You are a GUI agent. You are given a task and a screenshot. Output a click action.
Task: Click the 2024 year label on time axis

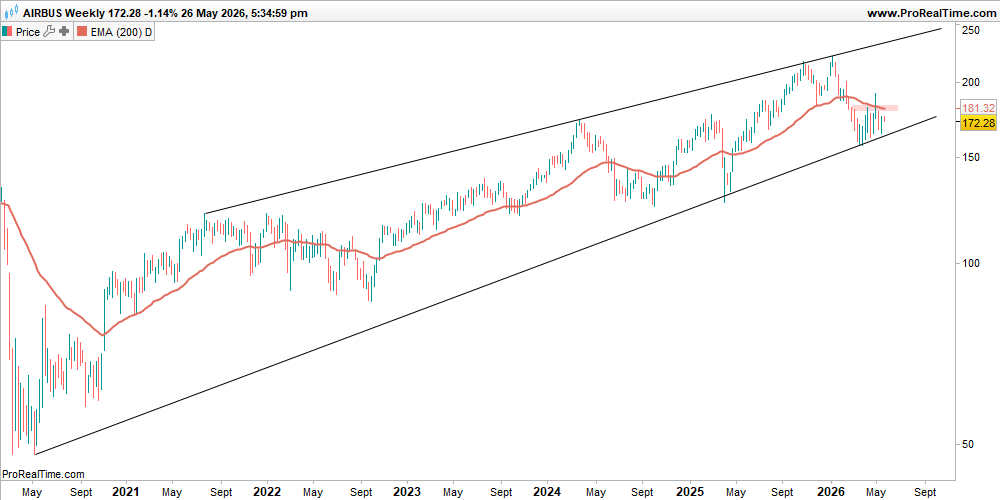click(548, 492)
